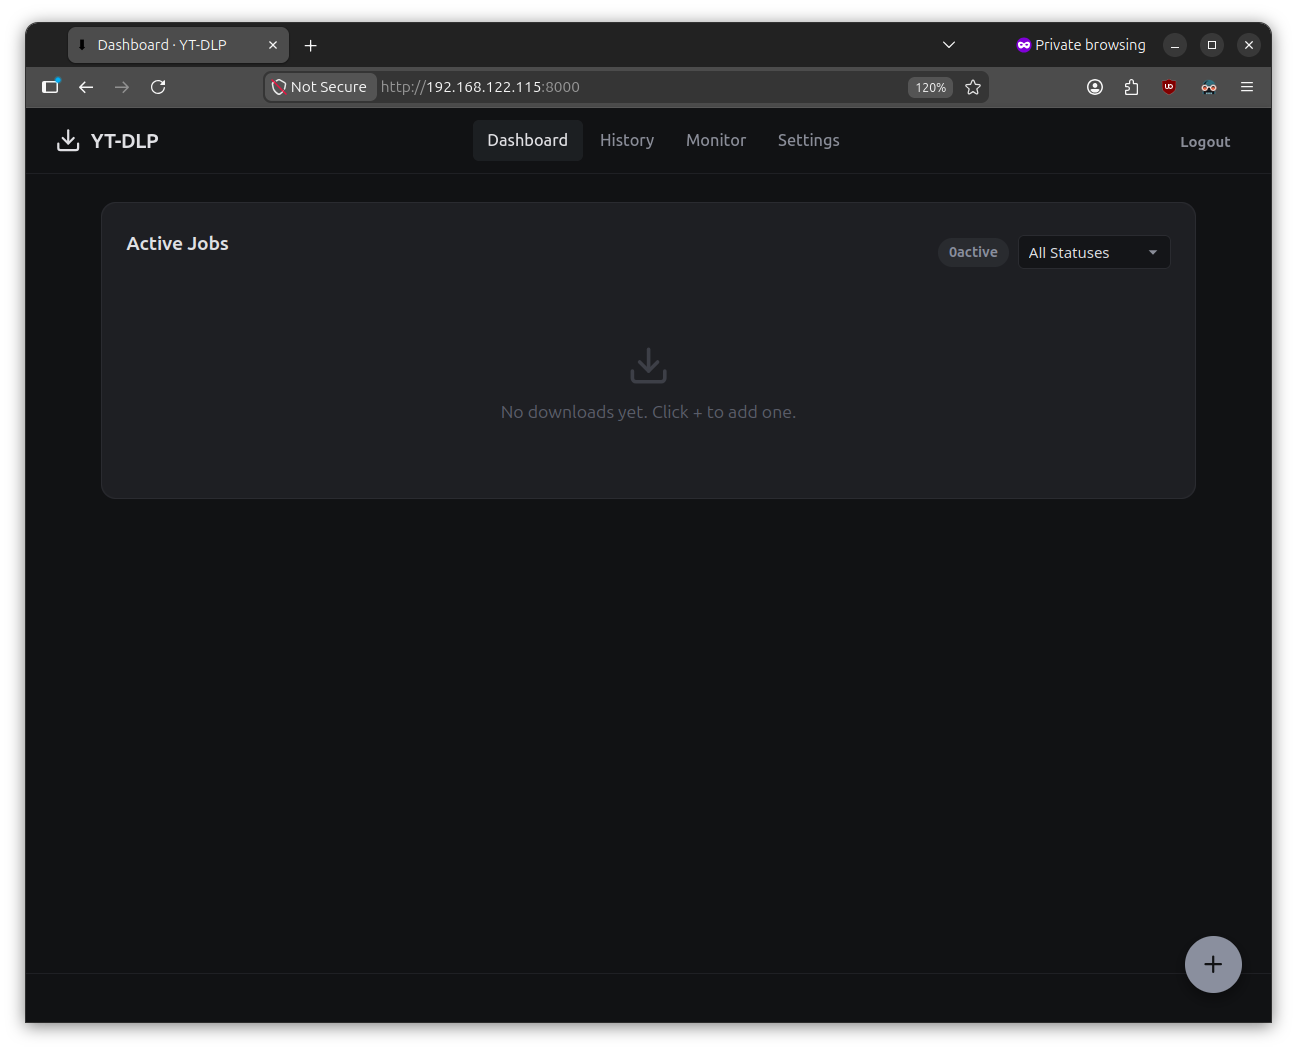The height and width of the screenshot is (1051, 1297).
Task: Go forward to the next page
Action: (122, 87)
